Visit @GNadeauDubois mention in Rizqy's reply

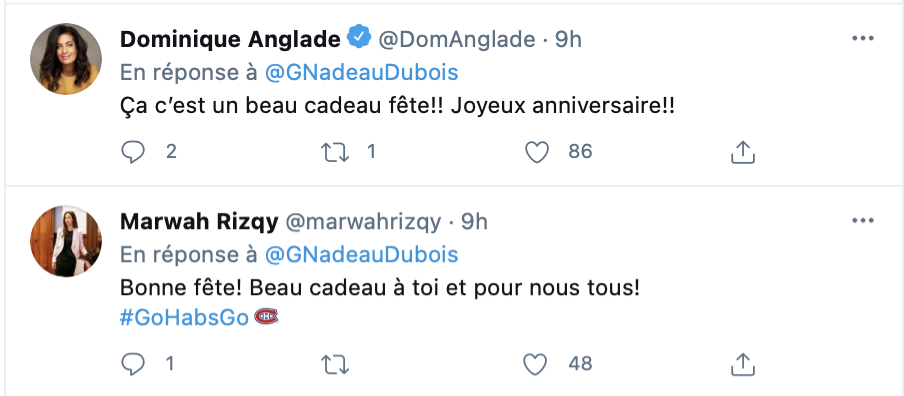click(361, 255)
